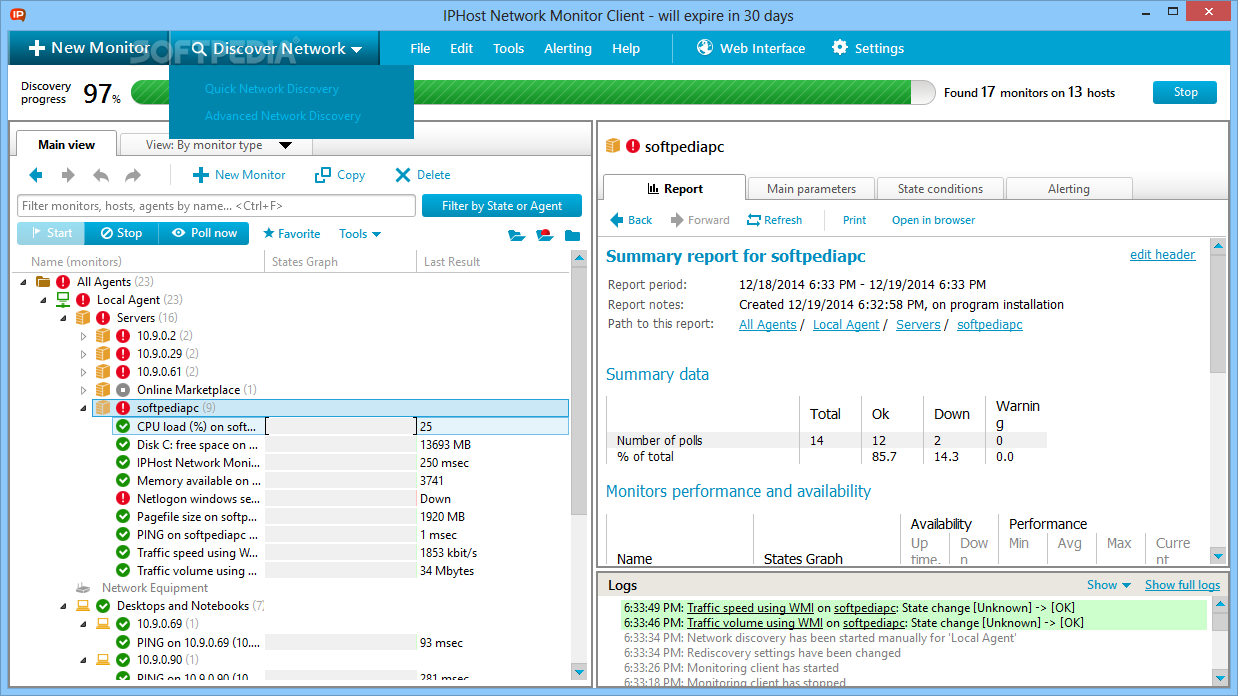The width and height of the screenshot is (1238, 696).
Task: Click Print in report toolbar
Action: click(854, 220)
